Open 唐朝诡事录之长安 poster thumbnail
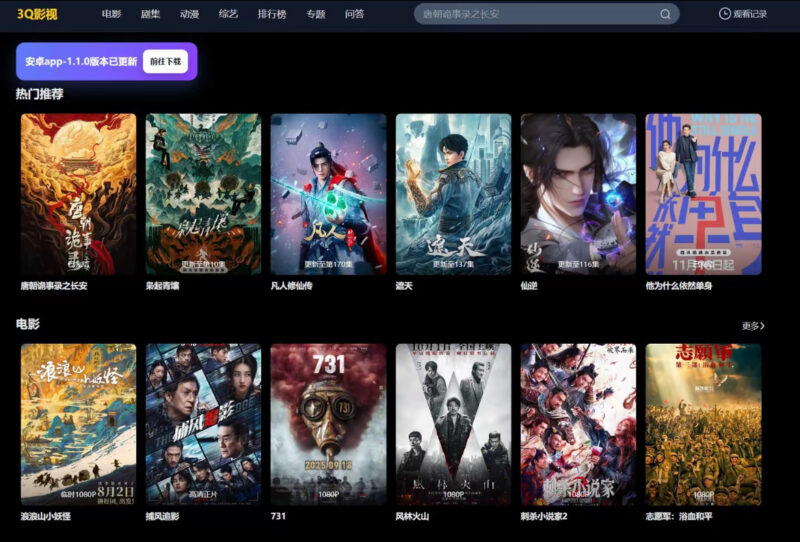Image resolution: width=800 pixels, height=542 pixels. coord(78,193)
